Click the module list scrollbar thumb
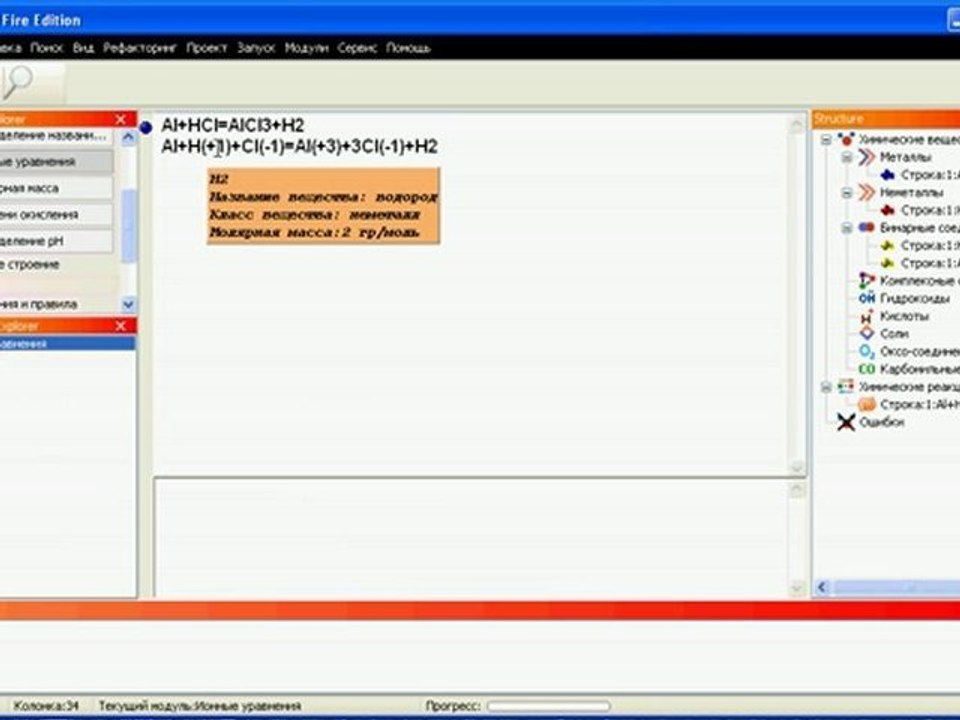Viewport: 960px width, 720px height. tap(129, 226)
